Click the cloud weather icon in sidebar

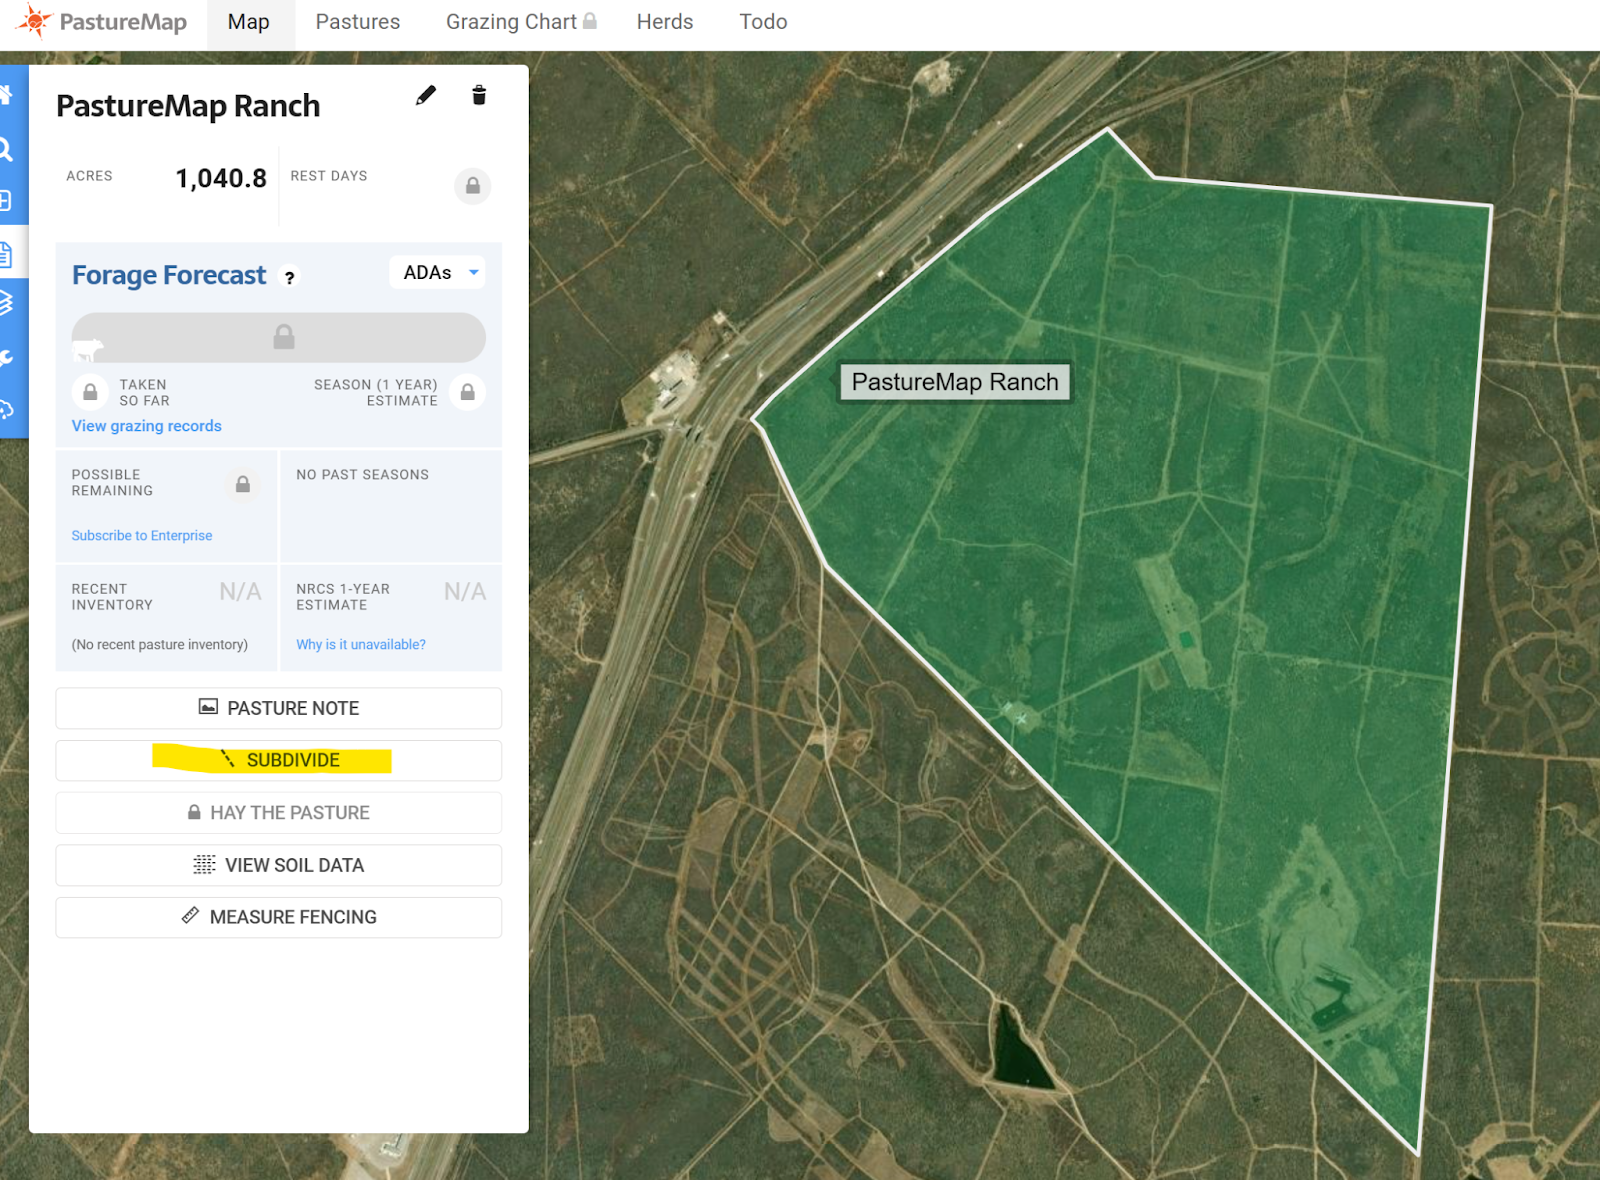5,409
